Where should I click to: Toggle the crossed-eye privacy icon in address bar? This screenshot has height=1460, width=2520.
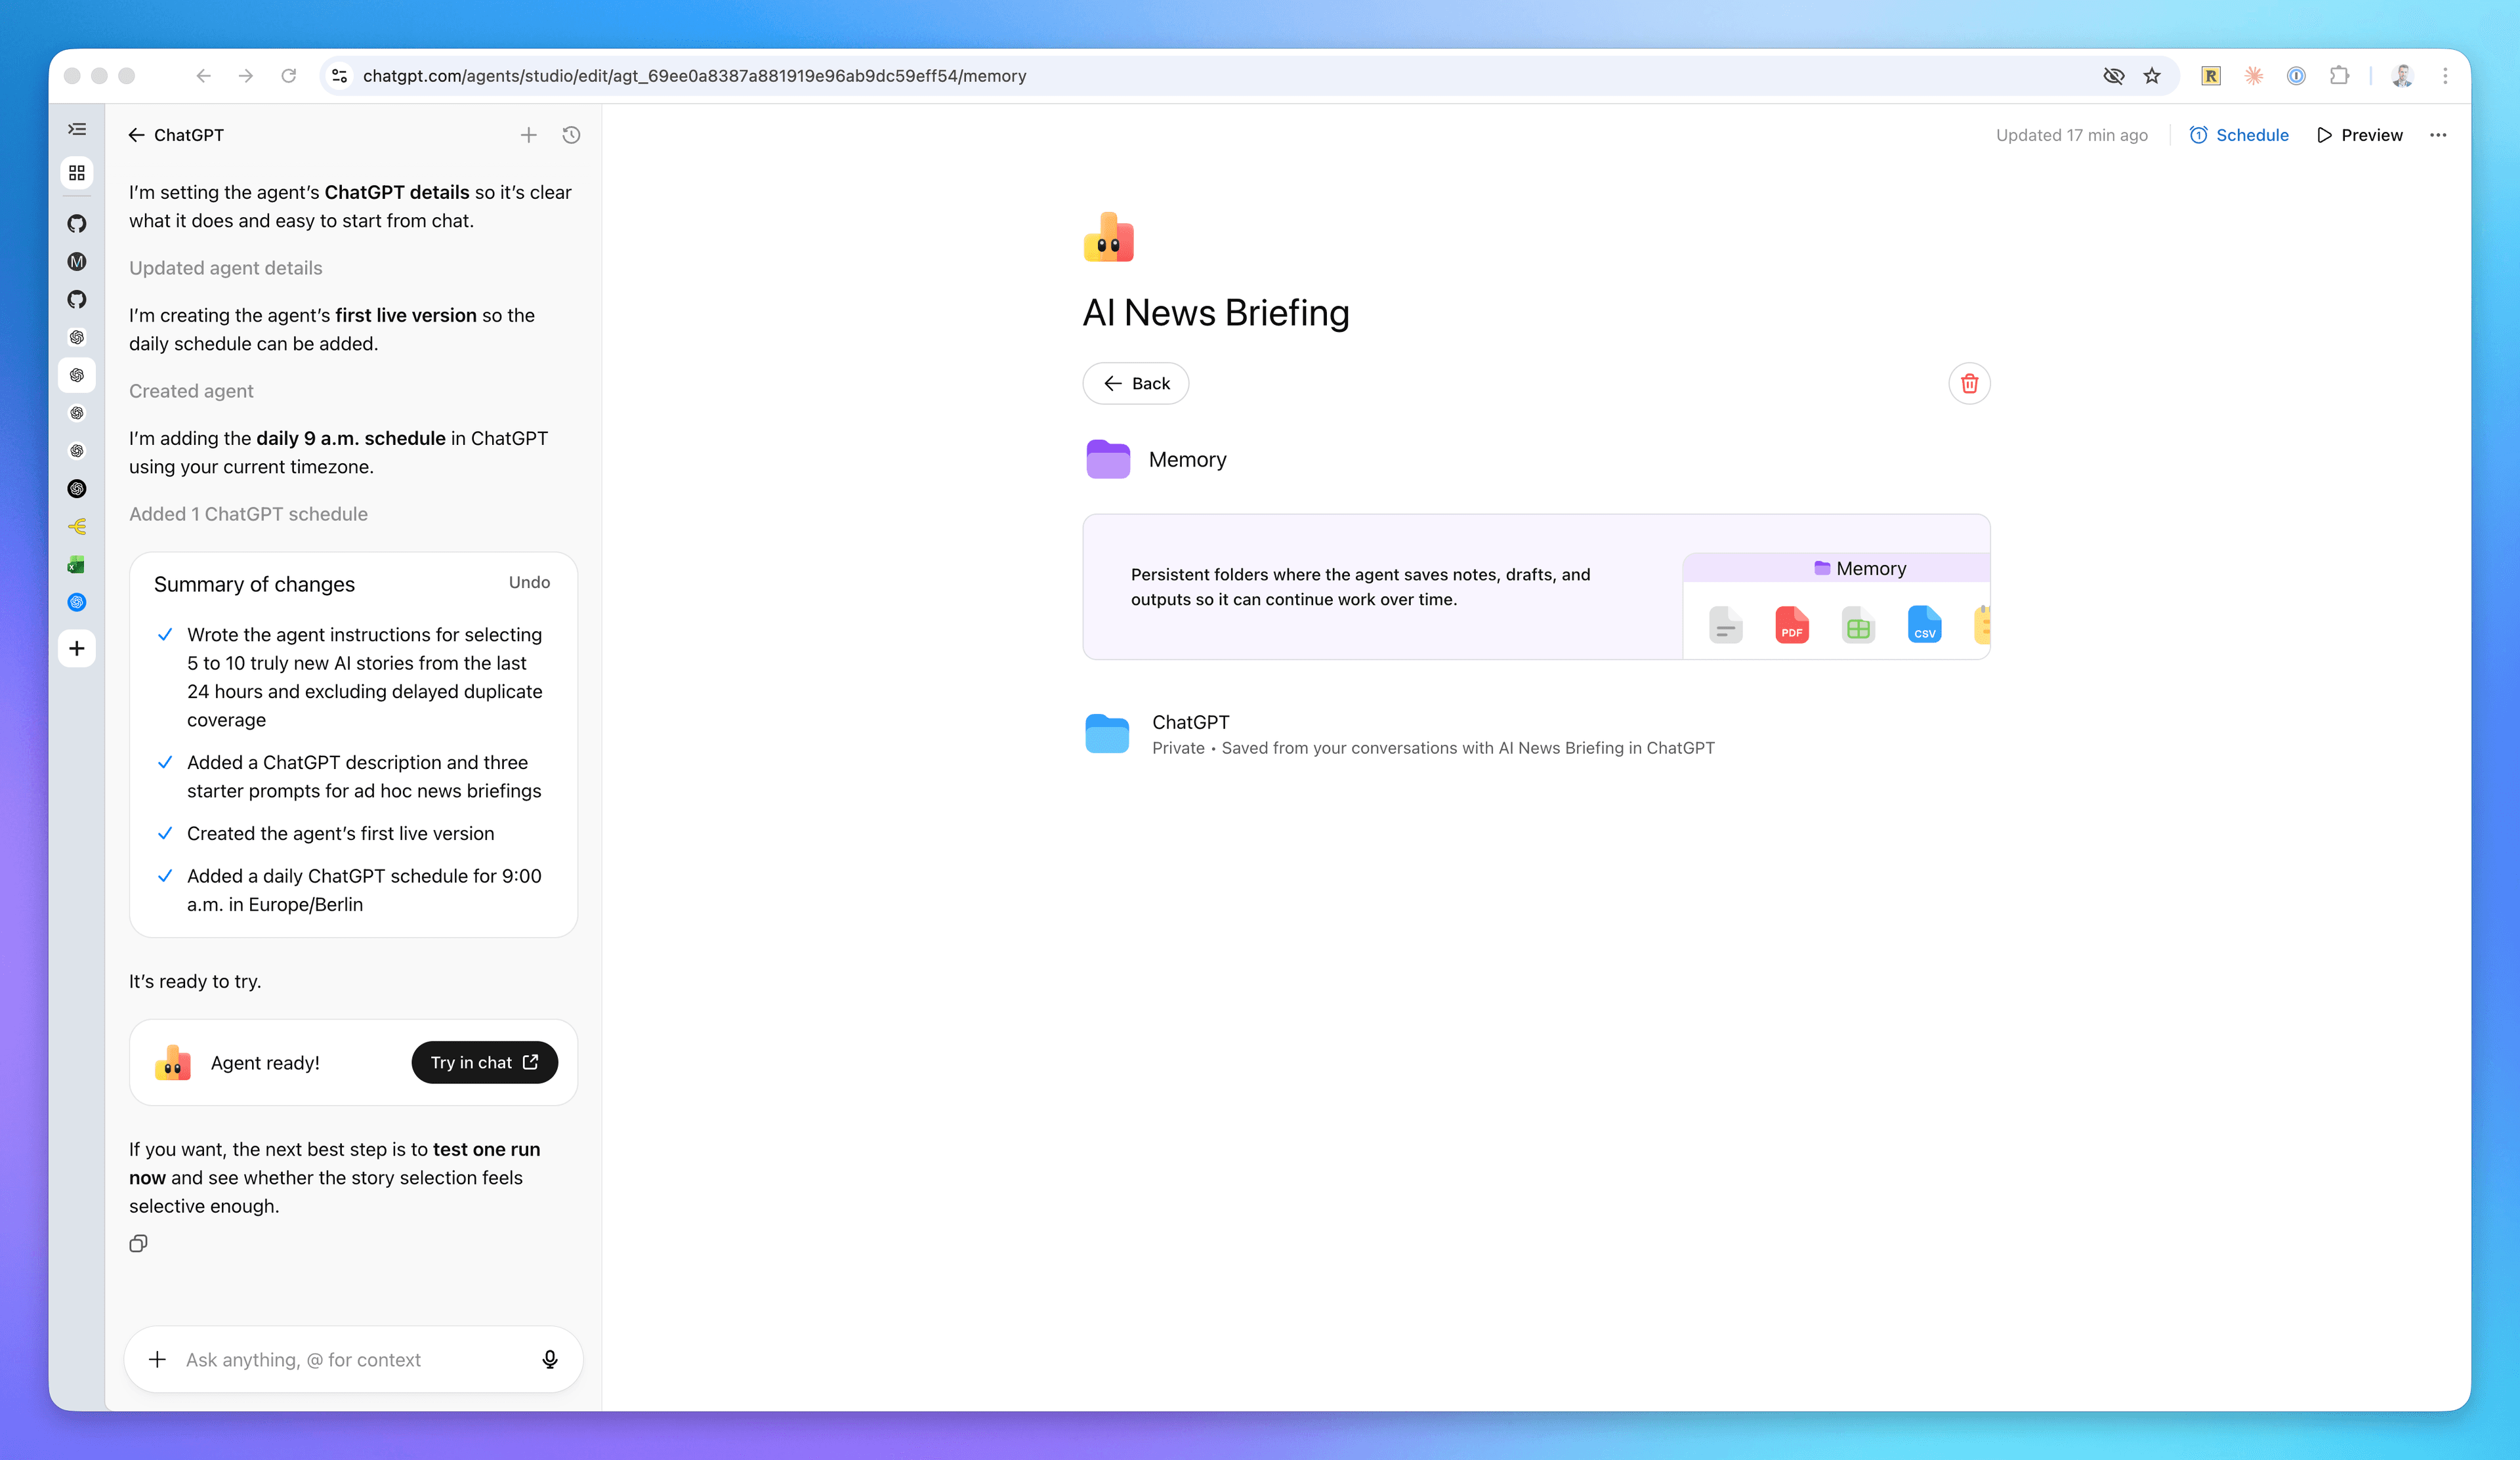(x=2113, y=76)
